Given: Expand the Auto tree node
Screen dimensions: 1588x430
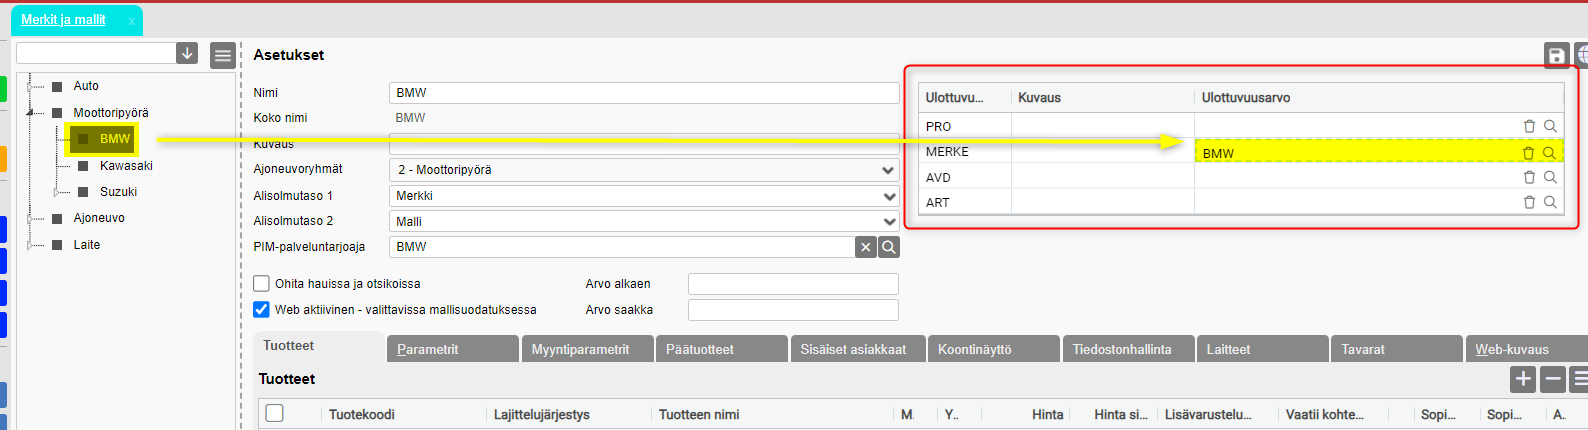Looking at the screenshot, I should (30, 86).
